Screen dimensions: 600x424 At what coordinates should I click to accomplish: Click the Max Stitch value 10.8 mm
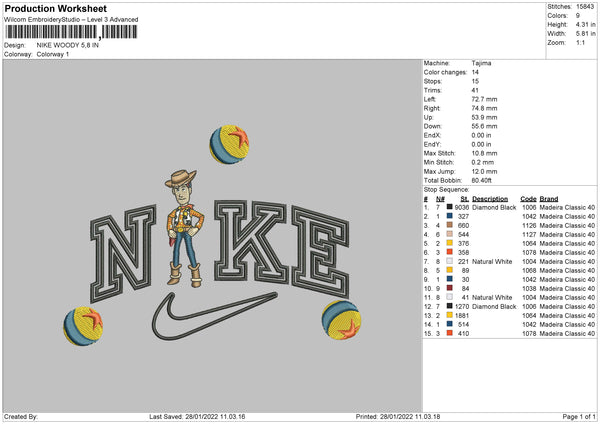484,153
